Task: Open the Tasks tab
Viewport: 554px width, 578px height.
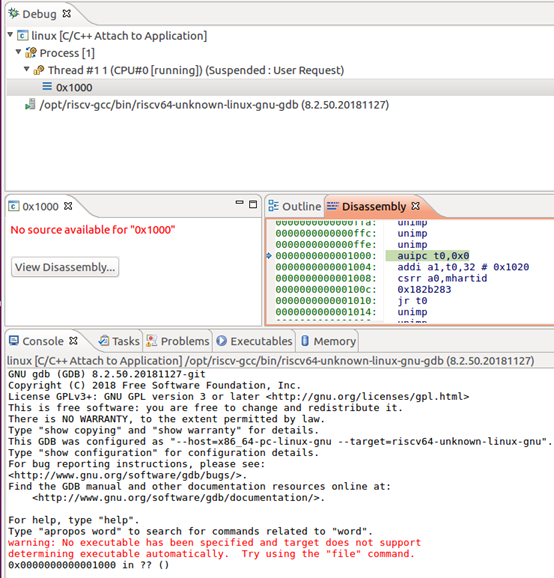Action: pos(119,341)
